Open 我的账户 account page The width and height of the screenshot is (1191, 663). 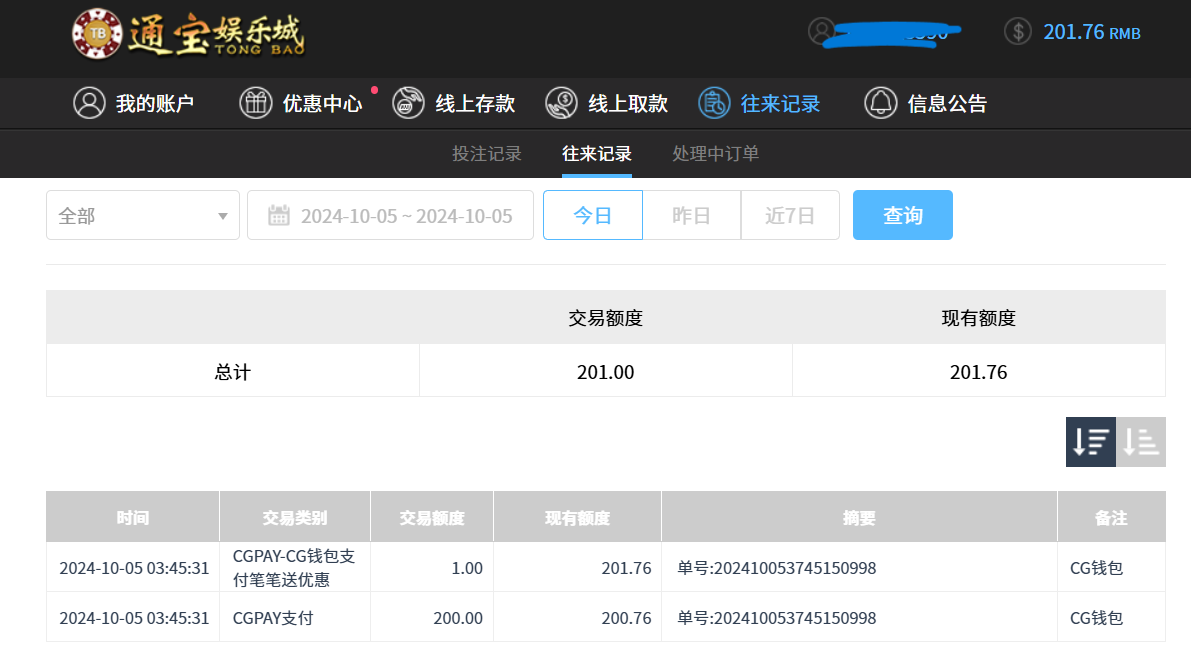pos(133,103)
